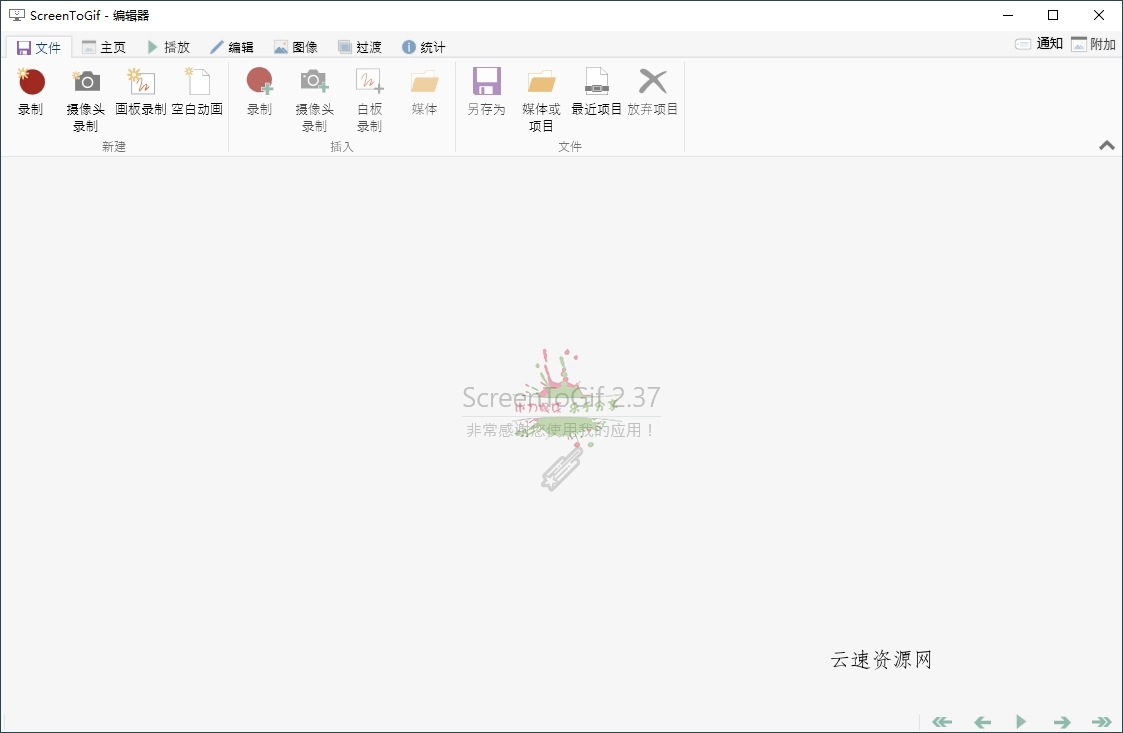Open the 统计 statistics tab
This screenshot has height=733, width=1123.
pyautogui.click(x=423, y=46)
